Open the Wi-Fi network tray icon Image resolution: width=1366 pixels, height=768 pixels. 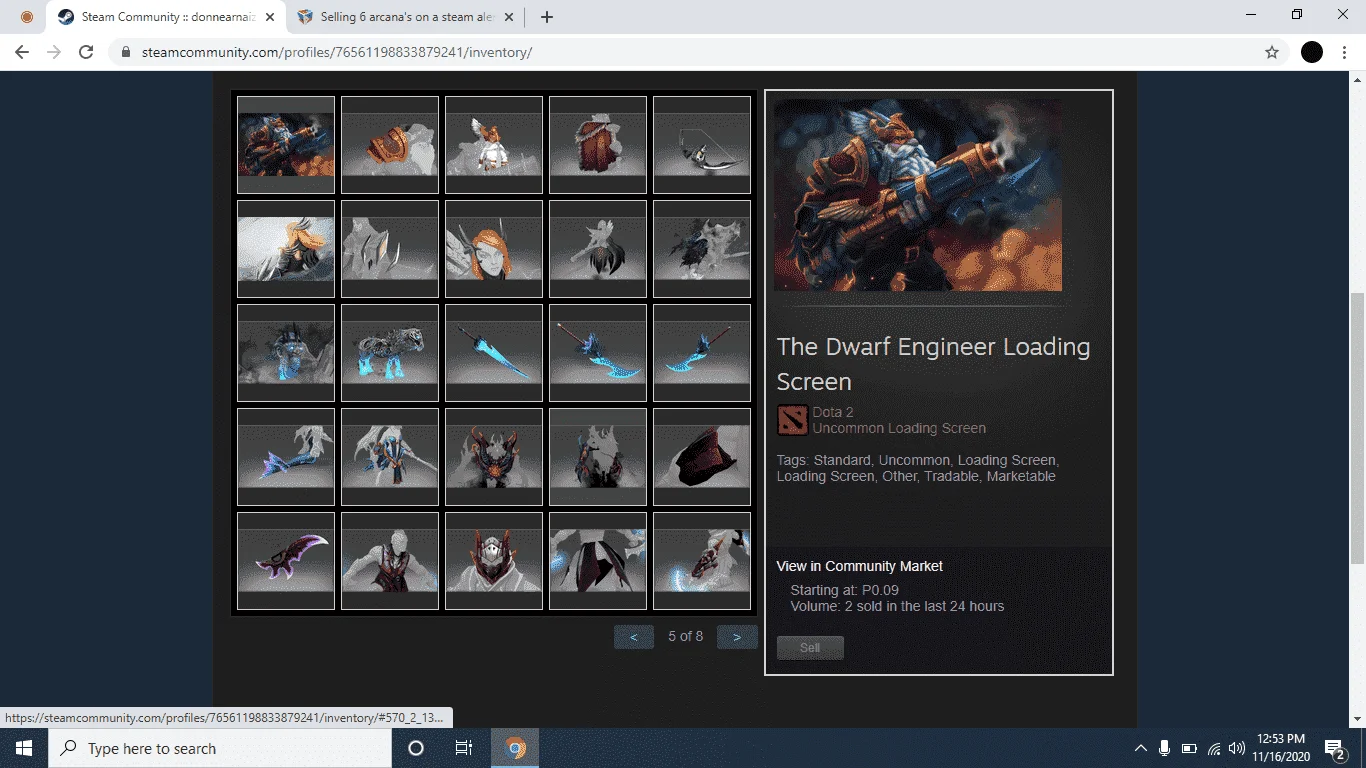click(x=1214, y=748)
